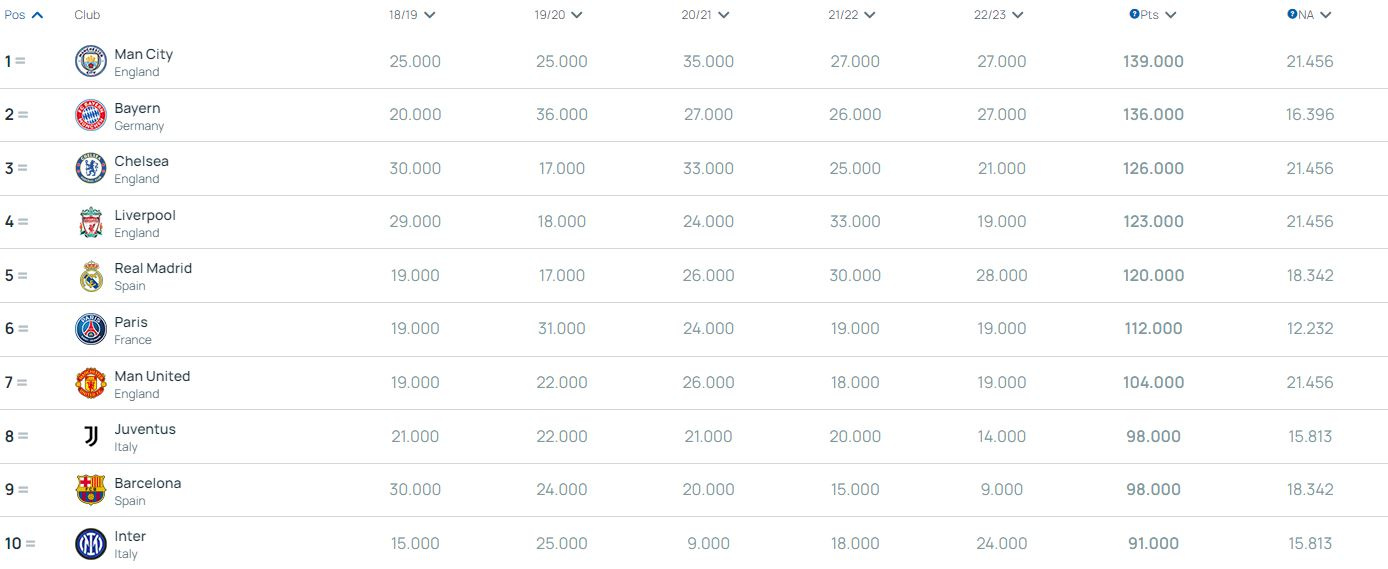The height and width of the screenshot is (569, 1388).
Task: Open the Barcelona club name link
Action: point(148,483)
